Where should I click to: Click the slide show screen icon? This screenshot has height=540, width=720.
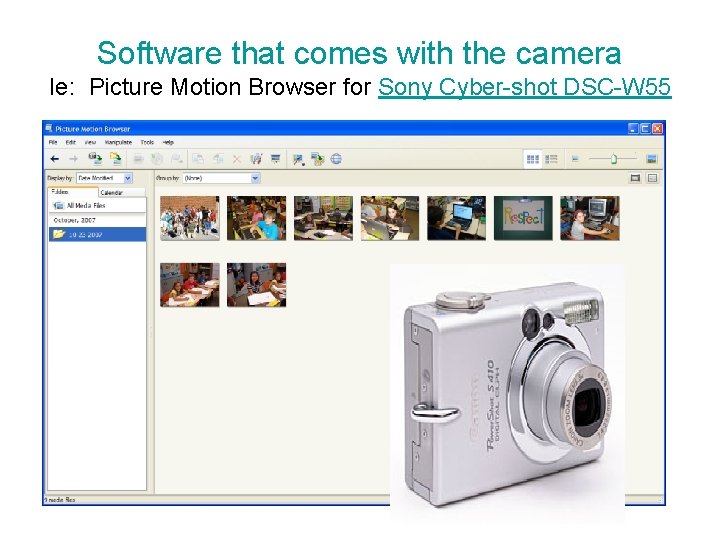[x=276, y=159]
